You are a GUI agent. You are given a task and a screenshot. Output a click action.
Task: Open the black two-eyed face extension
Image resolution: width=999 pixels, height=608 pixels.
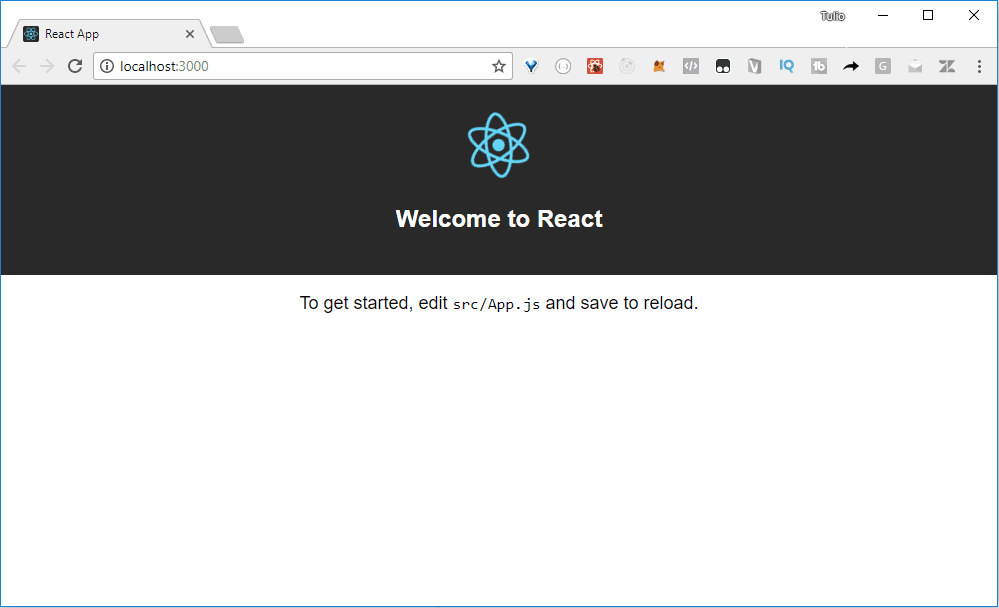pyautogui.click(x=722, y=66)
